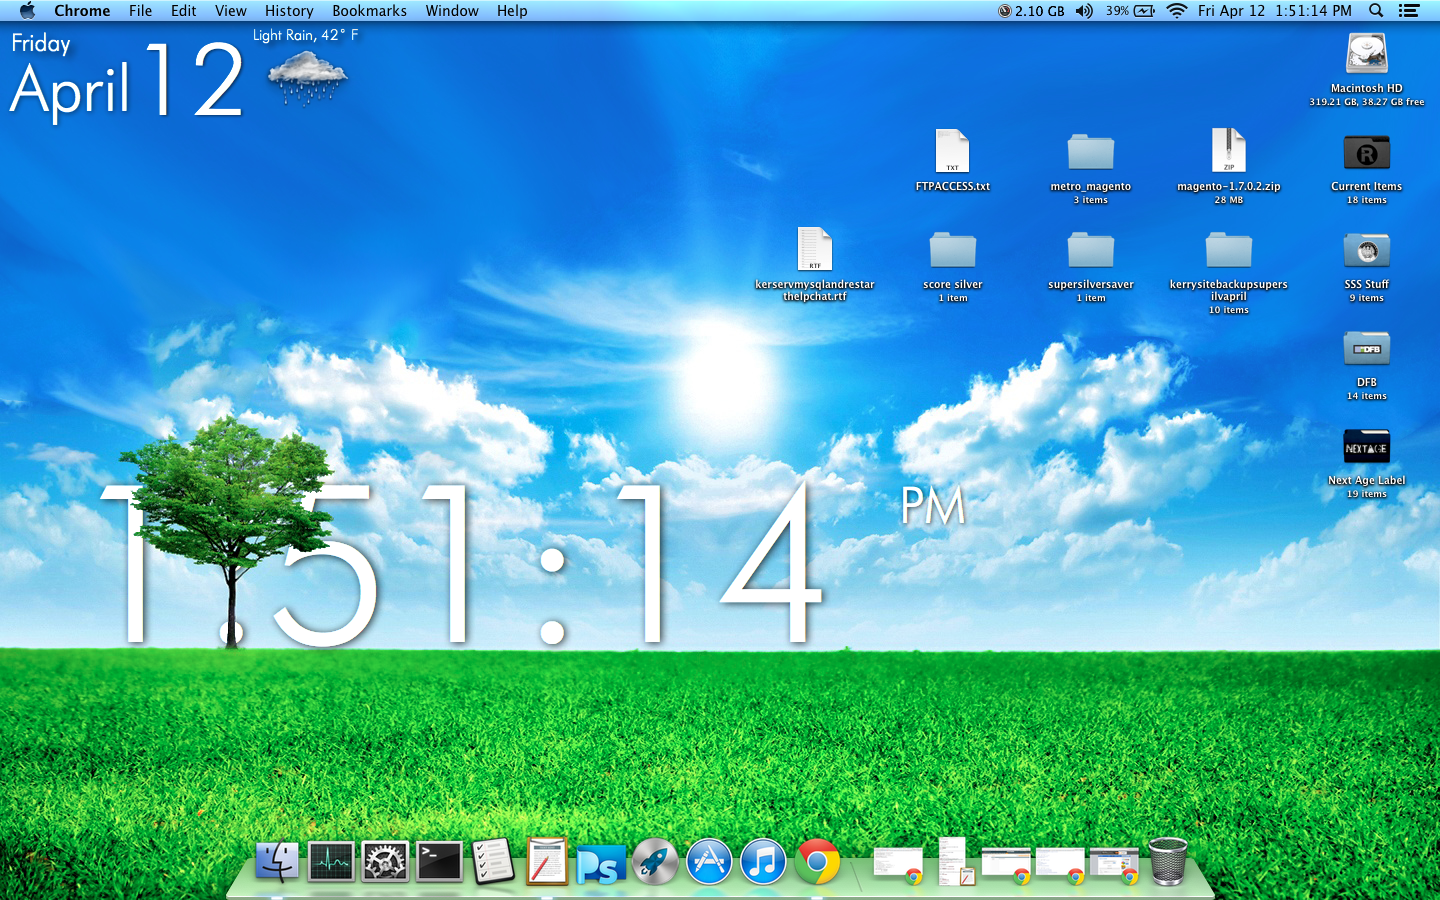This screenshot has width=1440, height=900.
Task: Click the 2.10 GB memory status item
Action: pos(1031,11)
